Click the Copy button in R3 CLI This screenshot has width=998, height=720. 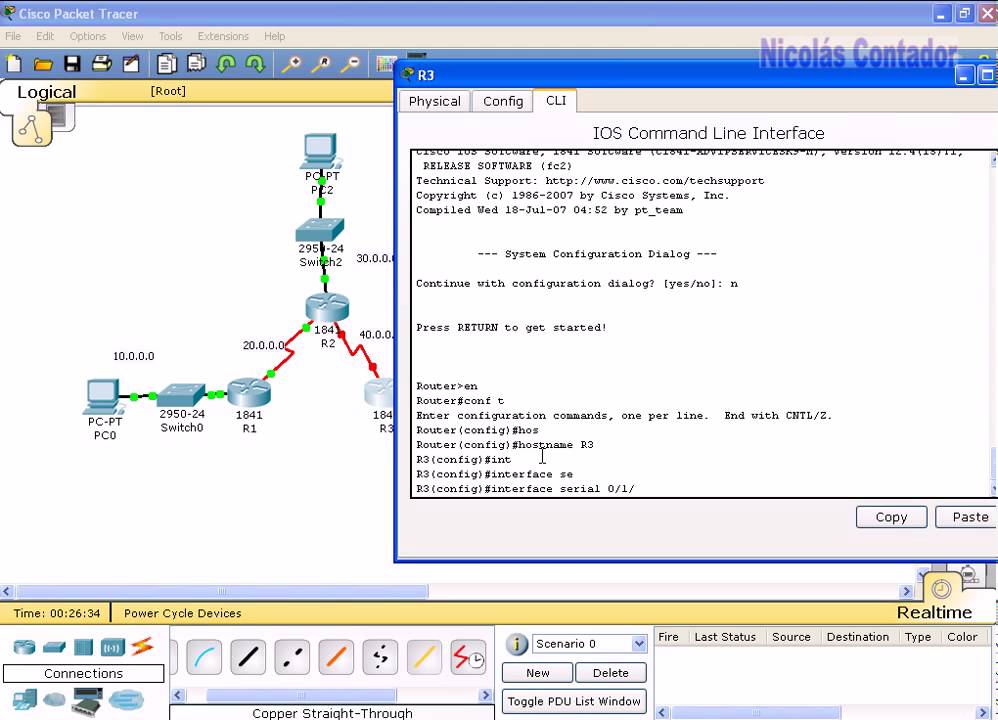click(x=891, y=517)
